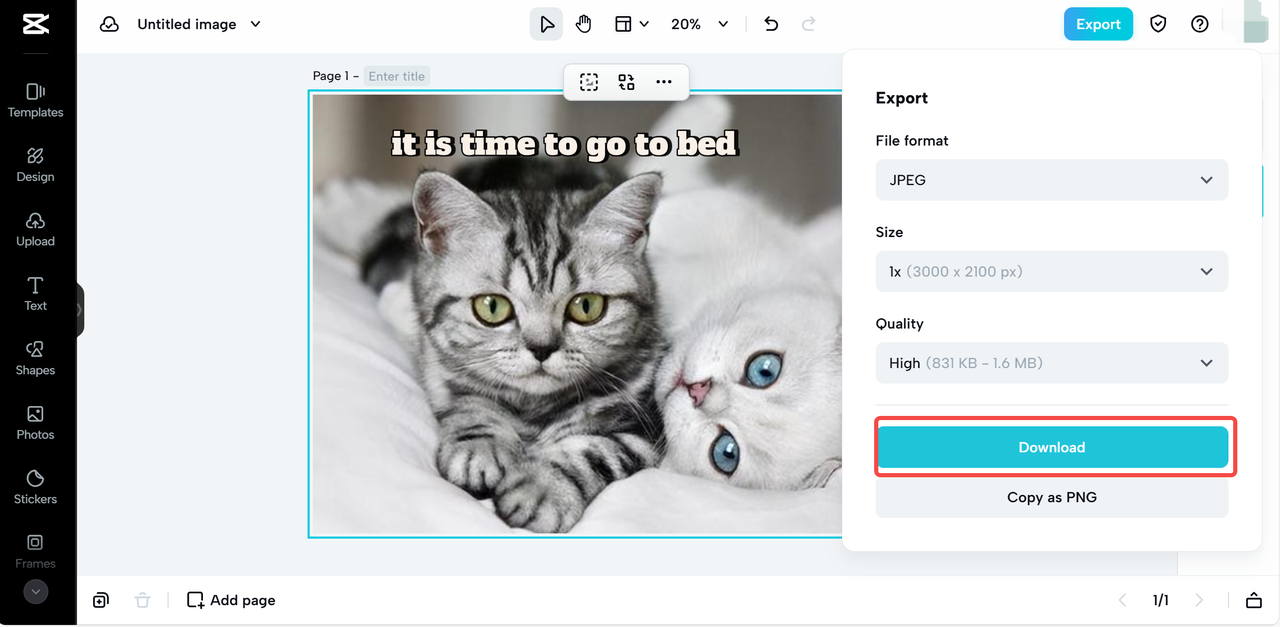This screenshot has width=1280, height=627.
Task: Select the 'it is time to go to bed' text
Action: 565,144
